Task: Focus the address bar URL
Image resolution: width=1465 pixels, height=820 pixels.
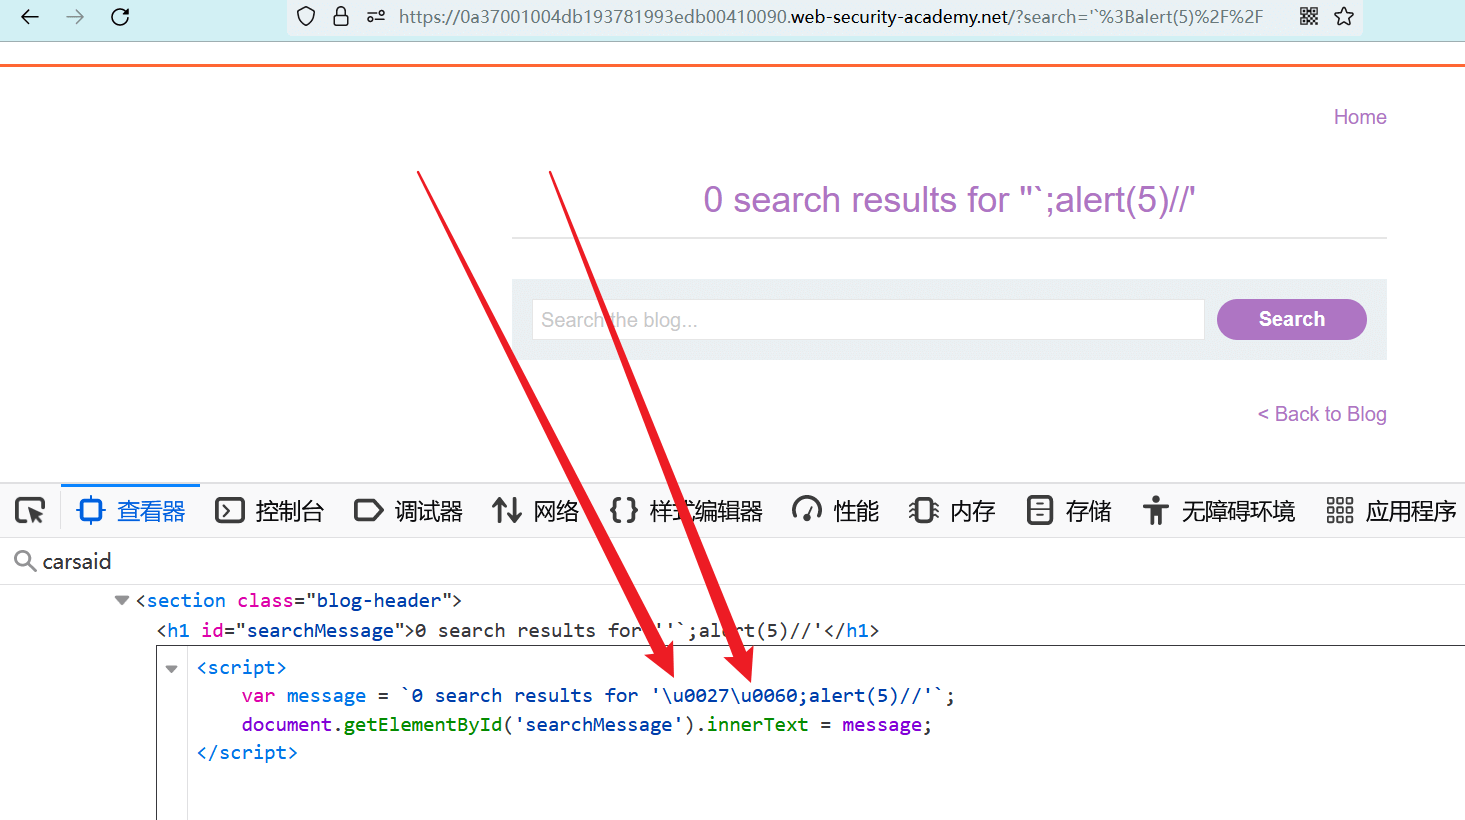Action: pos(830,17)
